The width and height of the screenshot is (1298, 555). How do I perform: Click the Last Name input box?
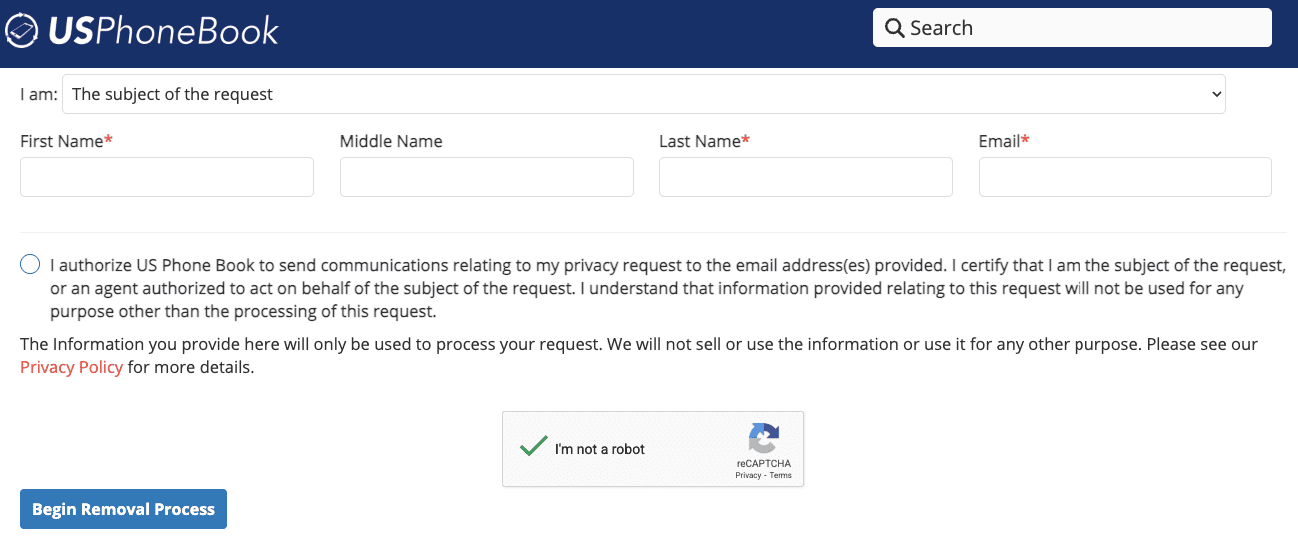click(805, 177)
